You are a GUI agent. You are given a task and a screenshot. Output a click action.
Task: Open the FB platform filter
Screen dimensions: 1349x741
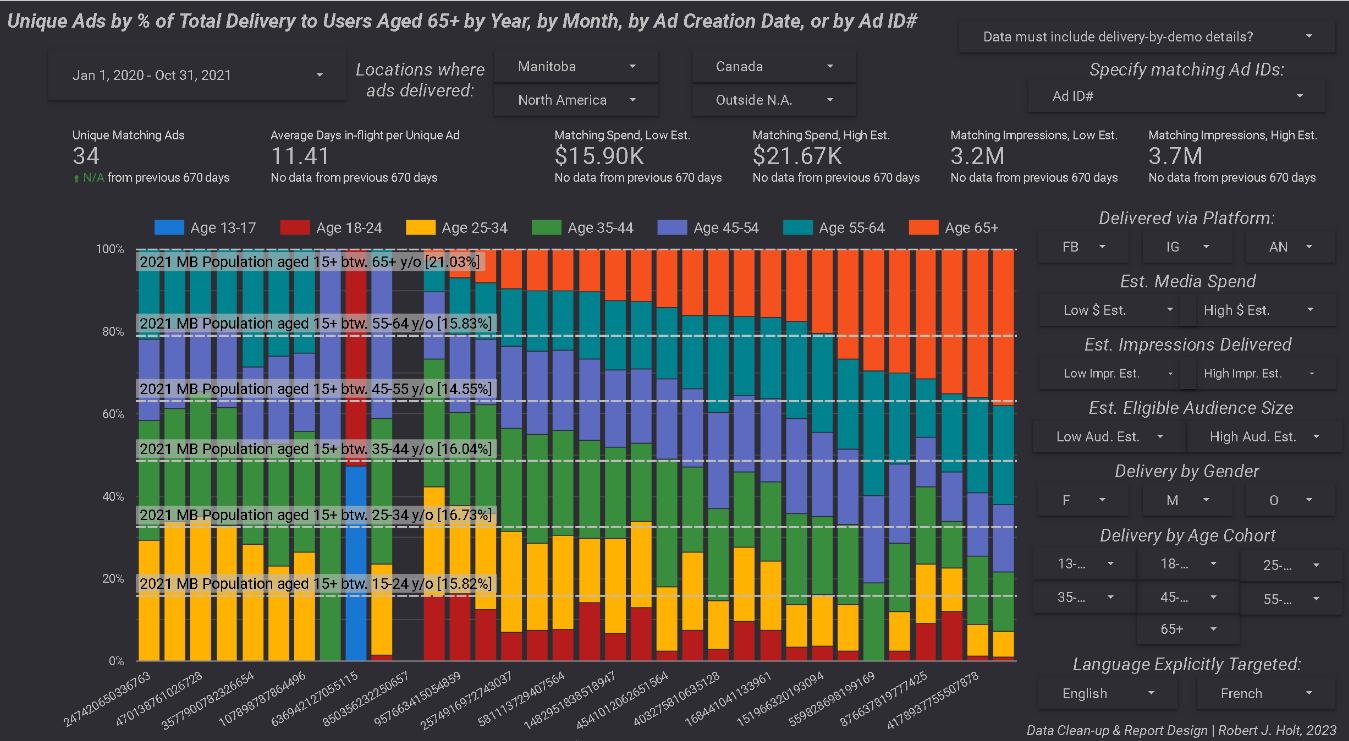click(x=1083, y=246)
